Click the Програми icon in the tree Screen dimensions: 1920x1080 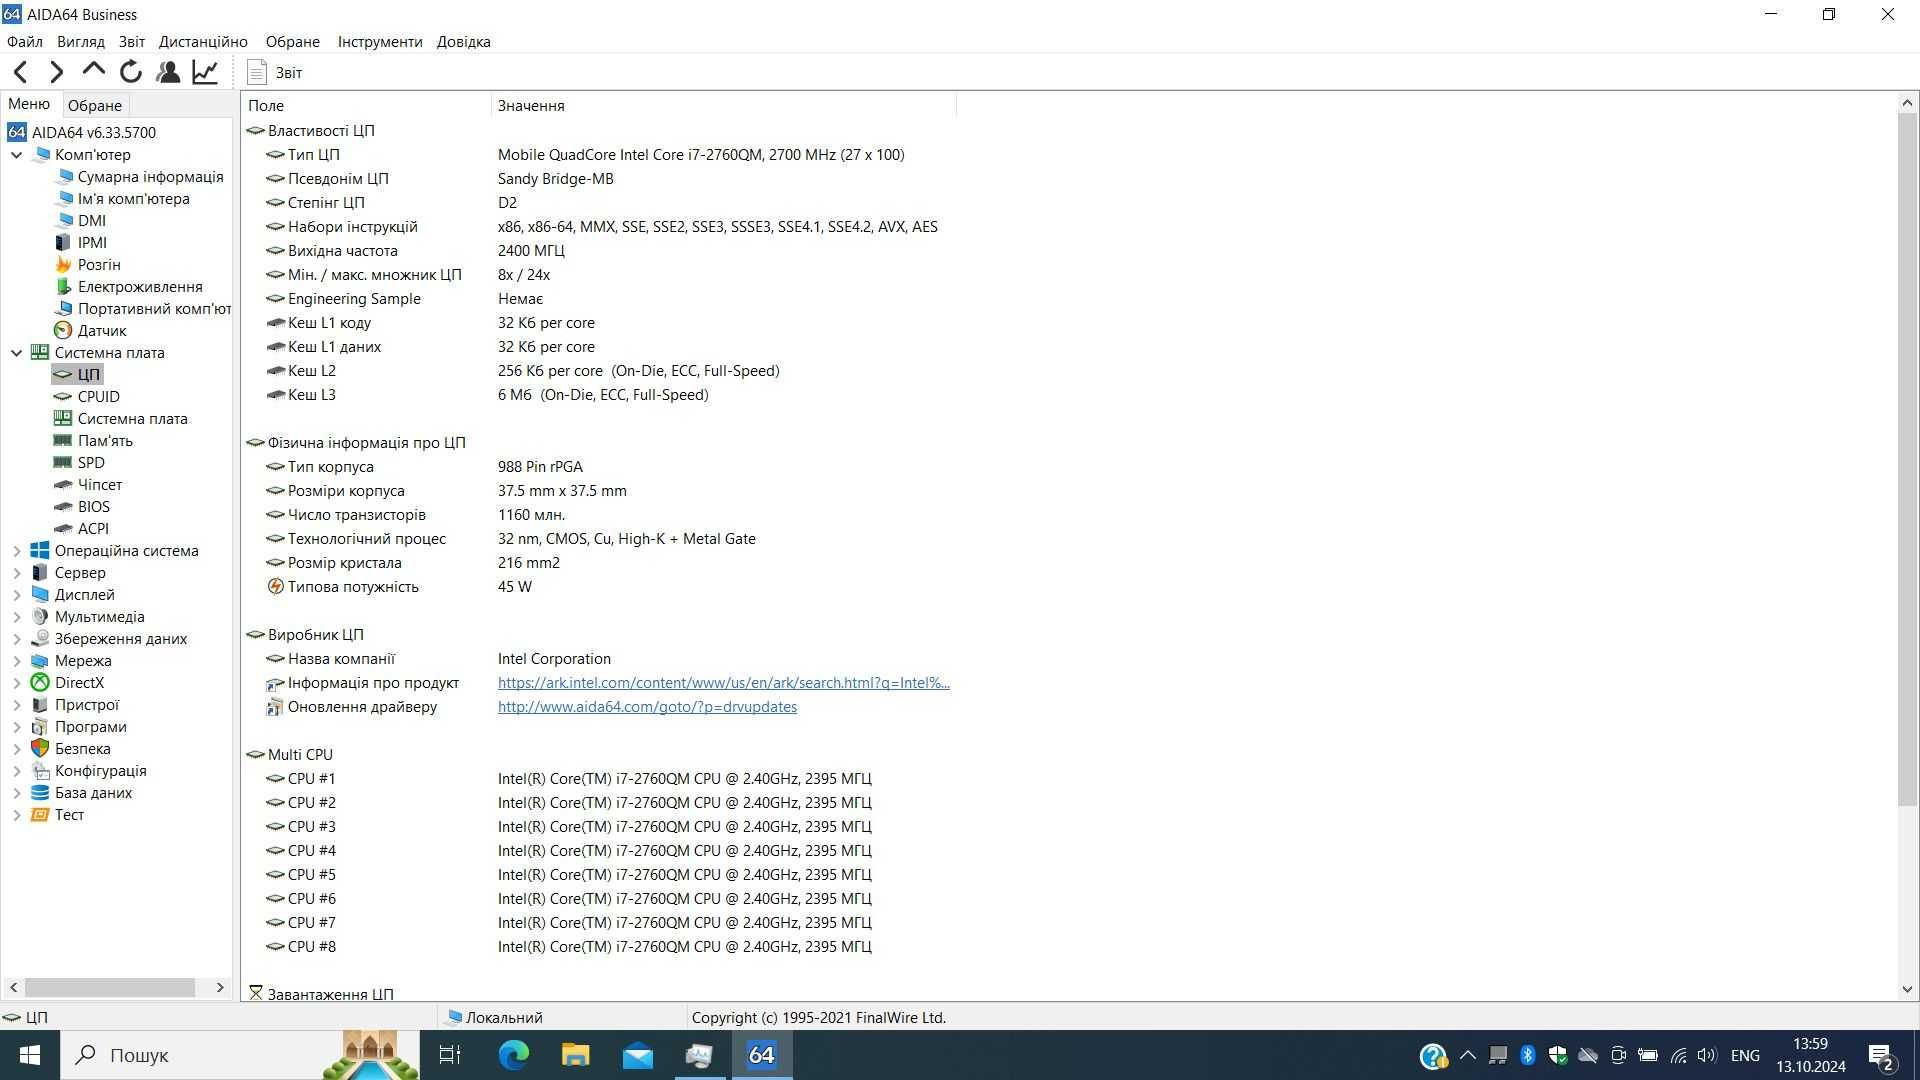[x=40, y=727]
